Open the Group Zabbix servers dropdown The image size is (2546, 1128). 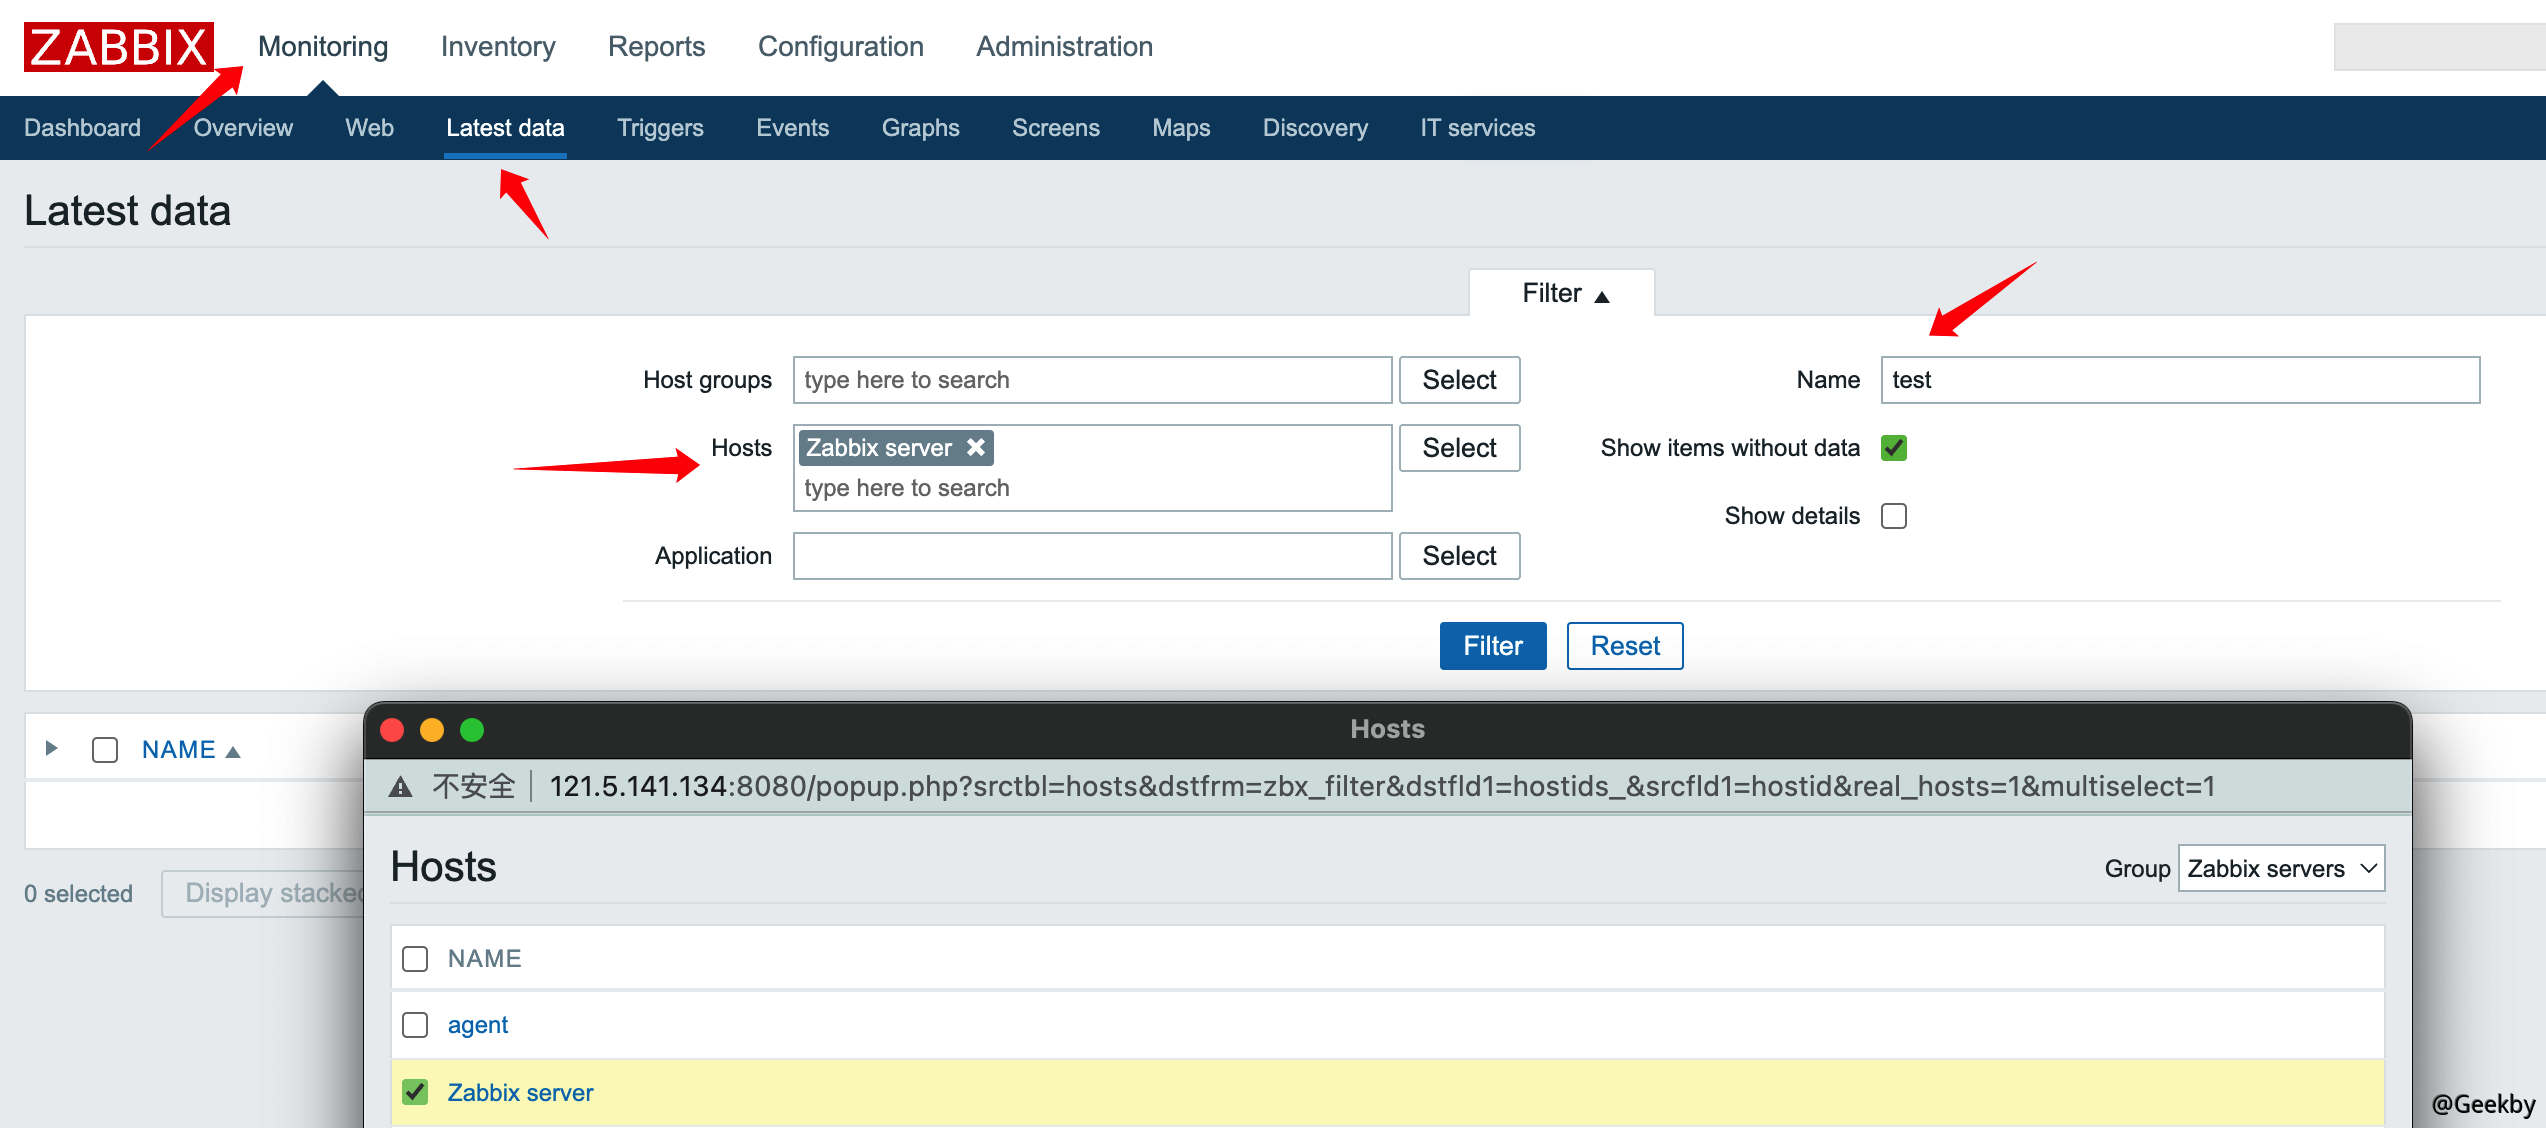pos(2280,868)
